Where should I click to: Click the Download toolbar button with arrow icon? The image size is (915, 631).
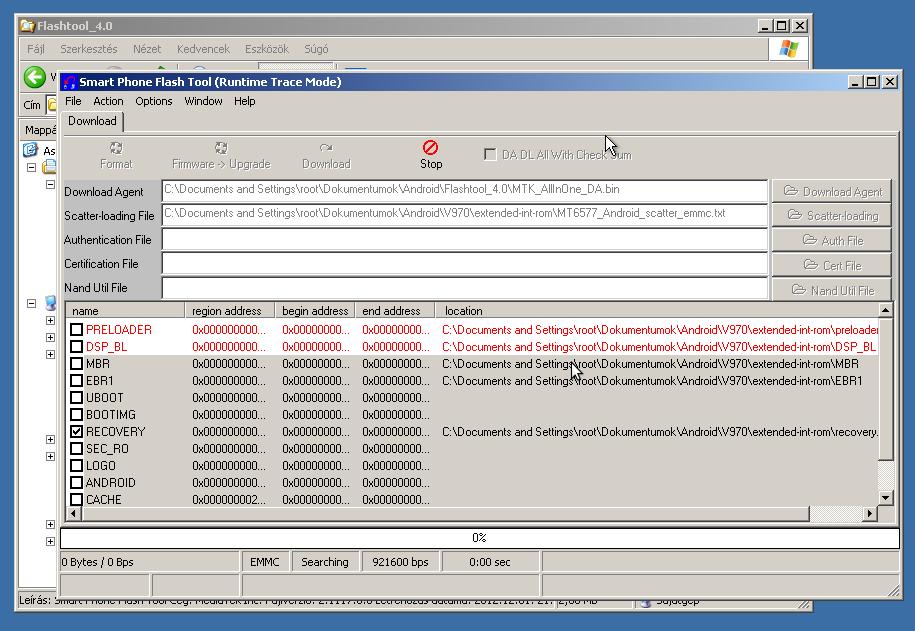[326, 155]
